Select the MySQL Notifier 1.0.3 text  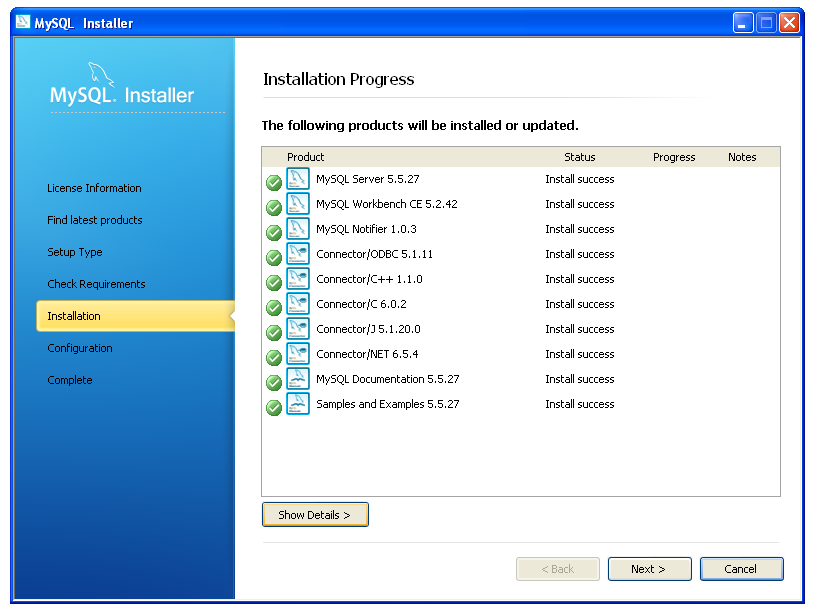click(366, 229)
